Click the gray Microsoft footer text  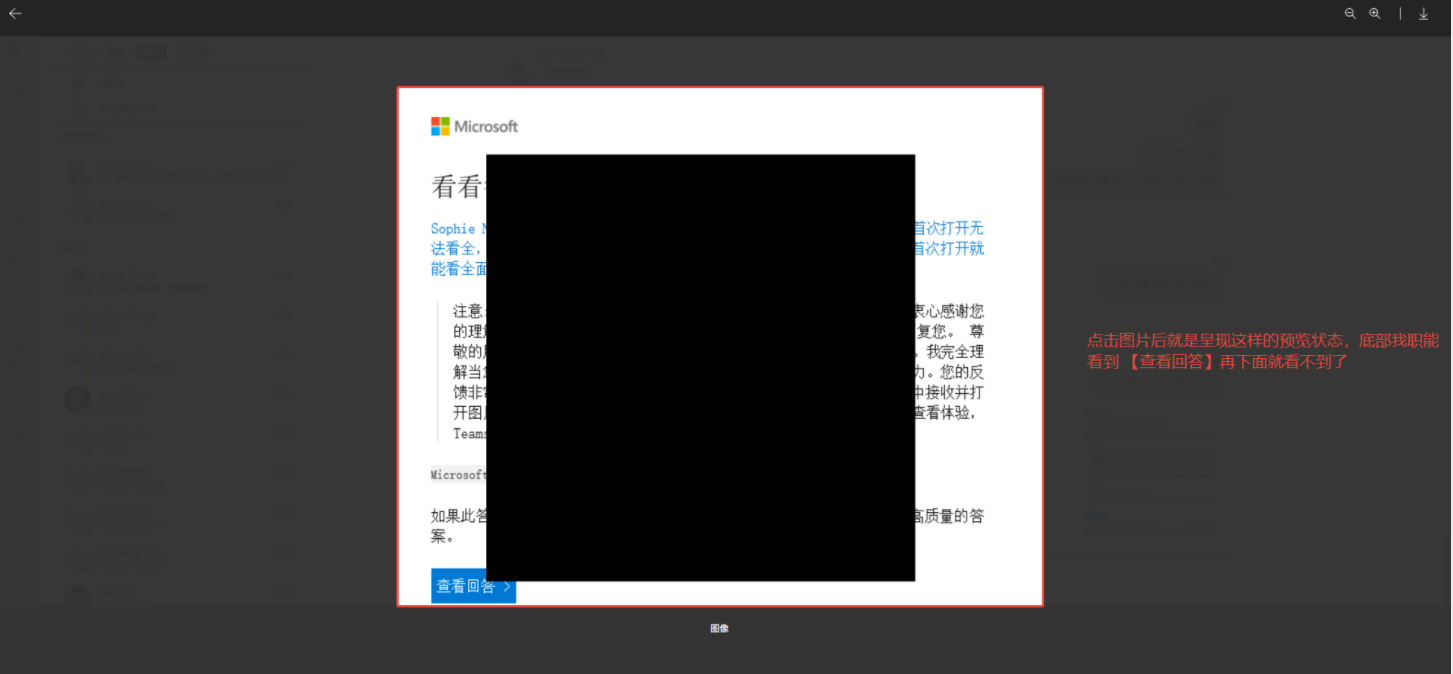[459, 475]
